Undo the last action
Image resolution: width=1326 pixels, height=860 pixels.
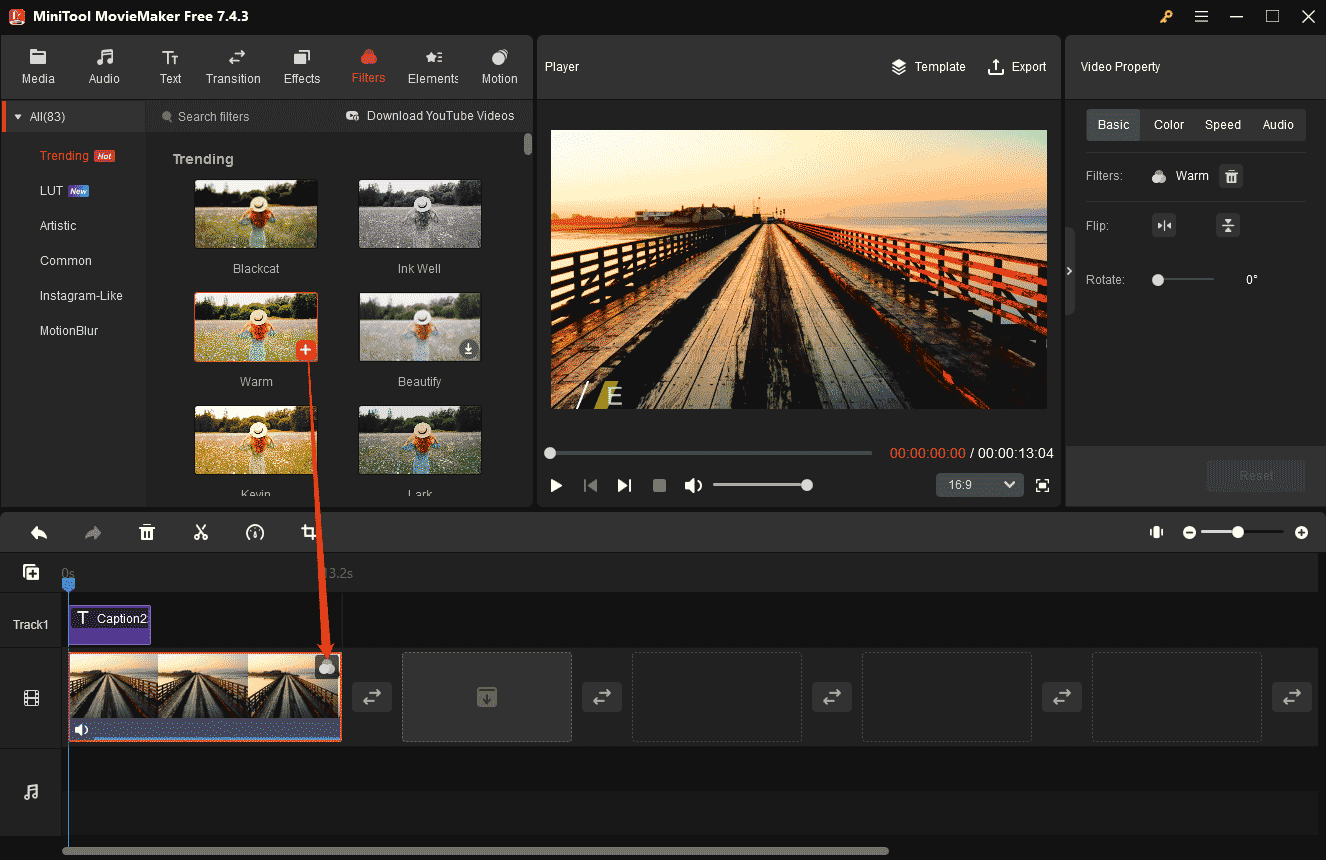click(x=39, y=532)
